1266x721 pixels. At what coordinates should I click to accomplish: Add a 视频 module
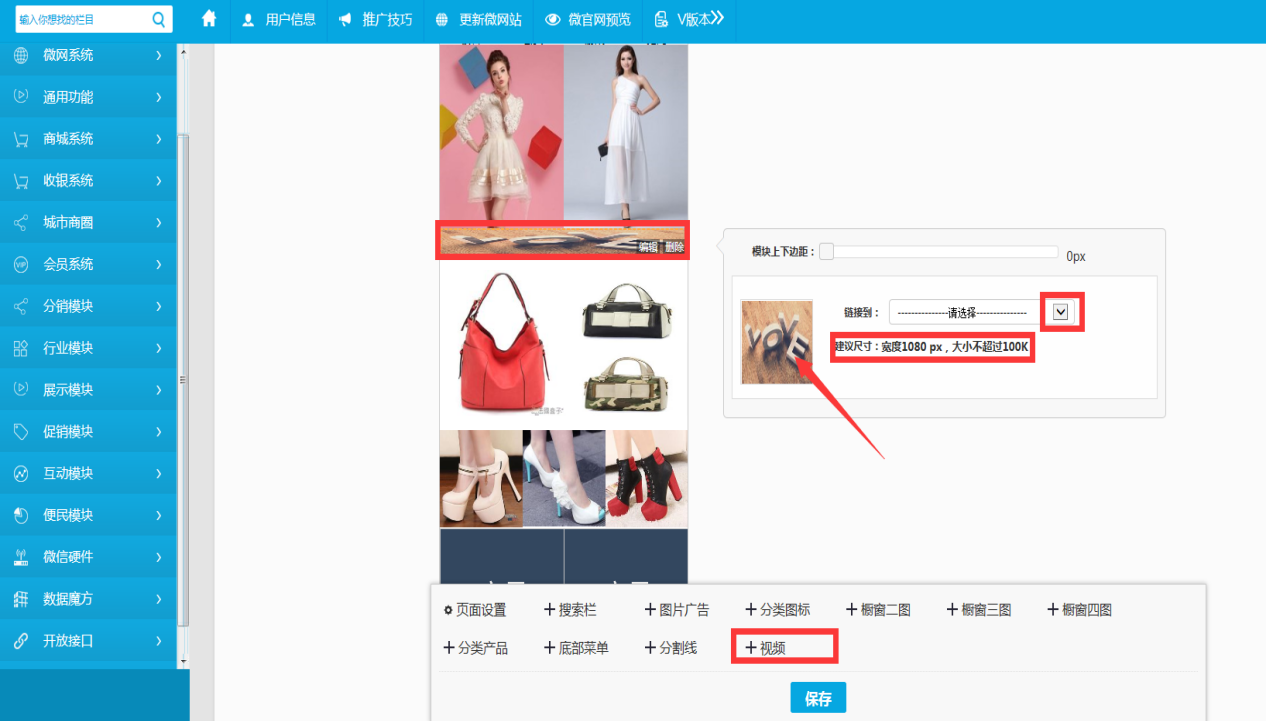[765, 648]
